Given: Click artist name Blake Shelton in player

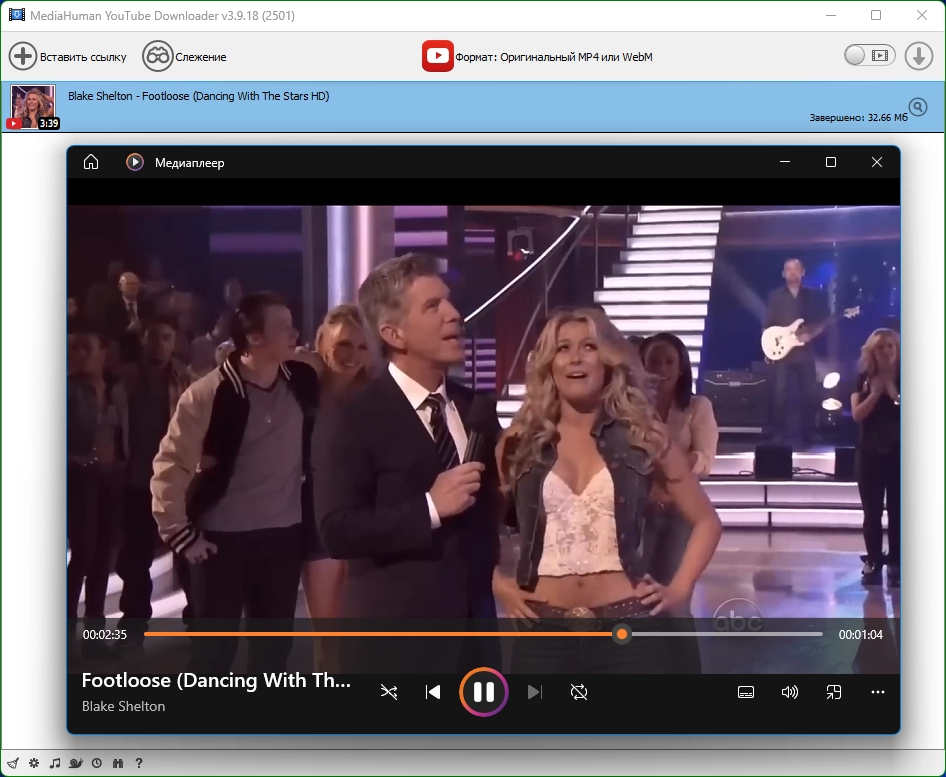Looking at the screenshot, I should (123, 706).
